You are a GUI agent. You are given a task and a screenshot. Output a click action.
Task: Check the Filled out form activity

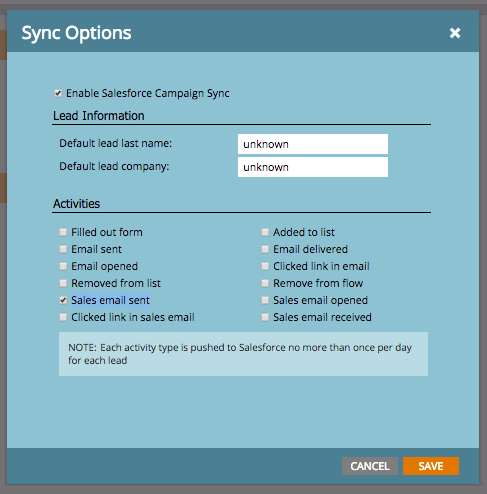63,232
